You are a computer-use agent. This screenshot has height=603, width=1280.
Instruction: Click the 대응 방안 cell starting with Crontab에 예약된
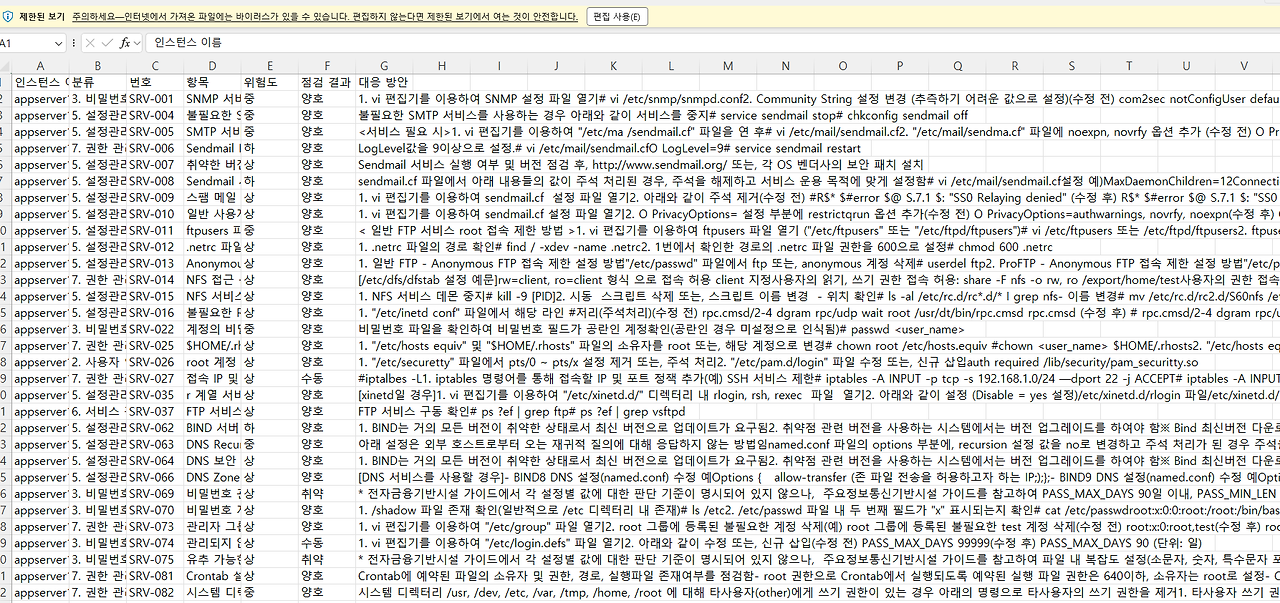click(x=384, y=576)
